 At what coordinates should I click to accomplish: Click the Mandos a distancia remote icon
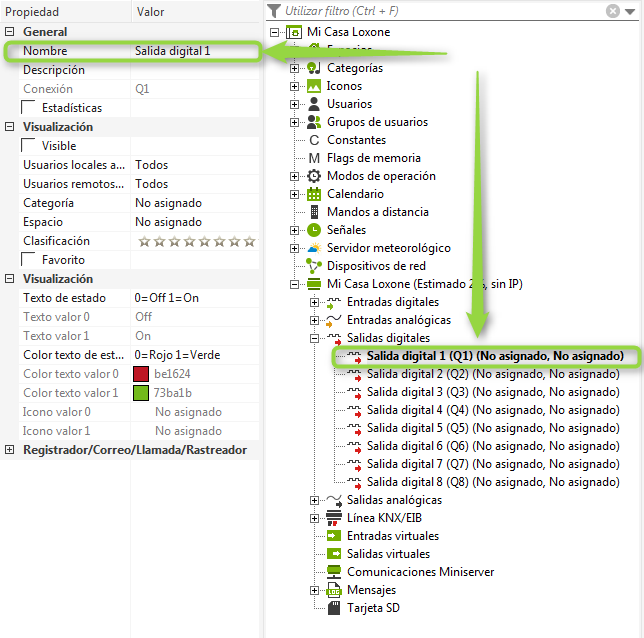(314, 212)
